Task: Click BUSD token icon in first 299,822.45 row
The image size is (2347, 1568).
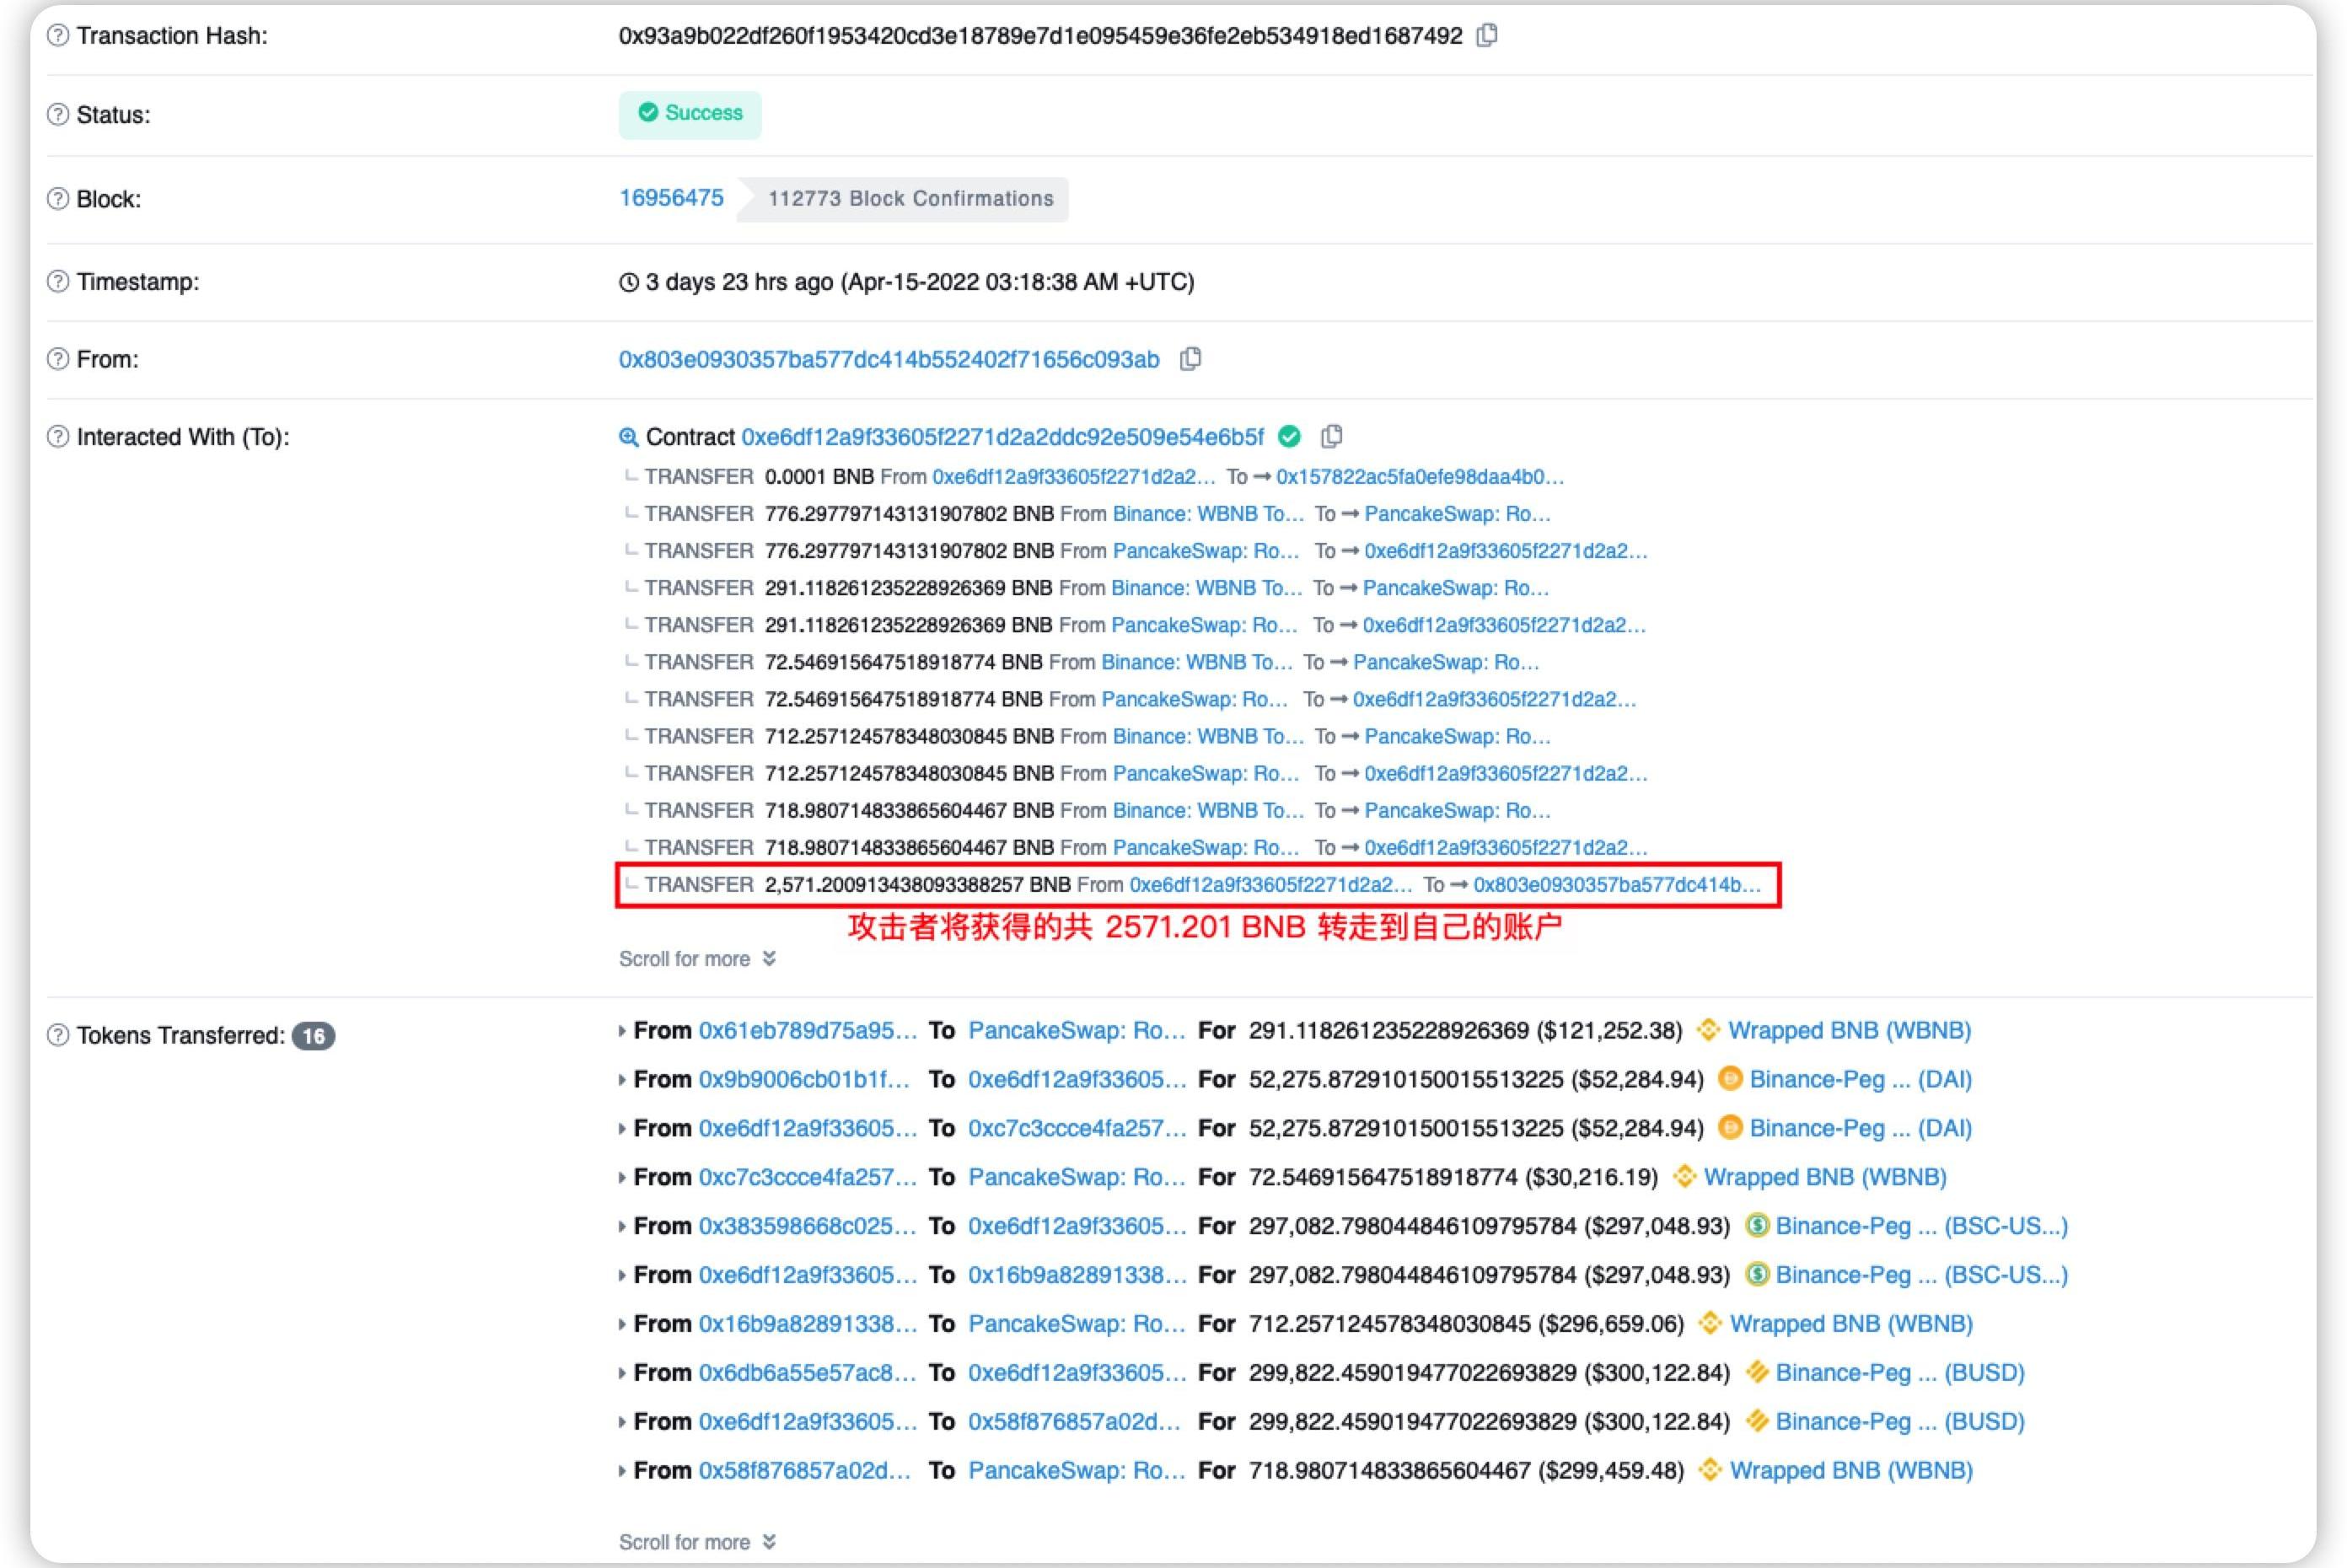Action: click(x=1757, y=1372)
